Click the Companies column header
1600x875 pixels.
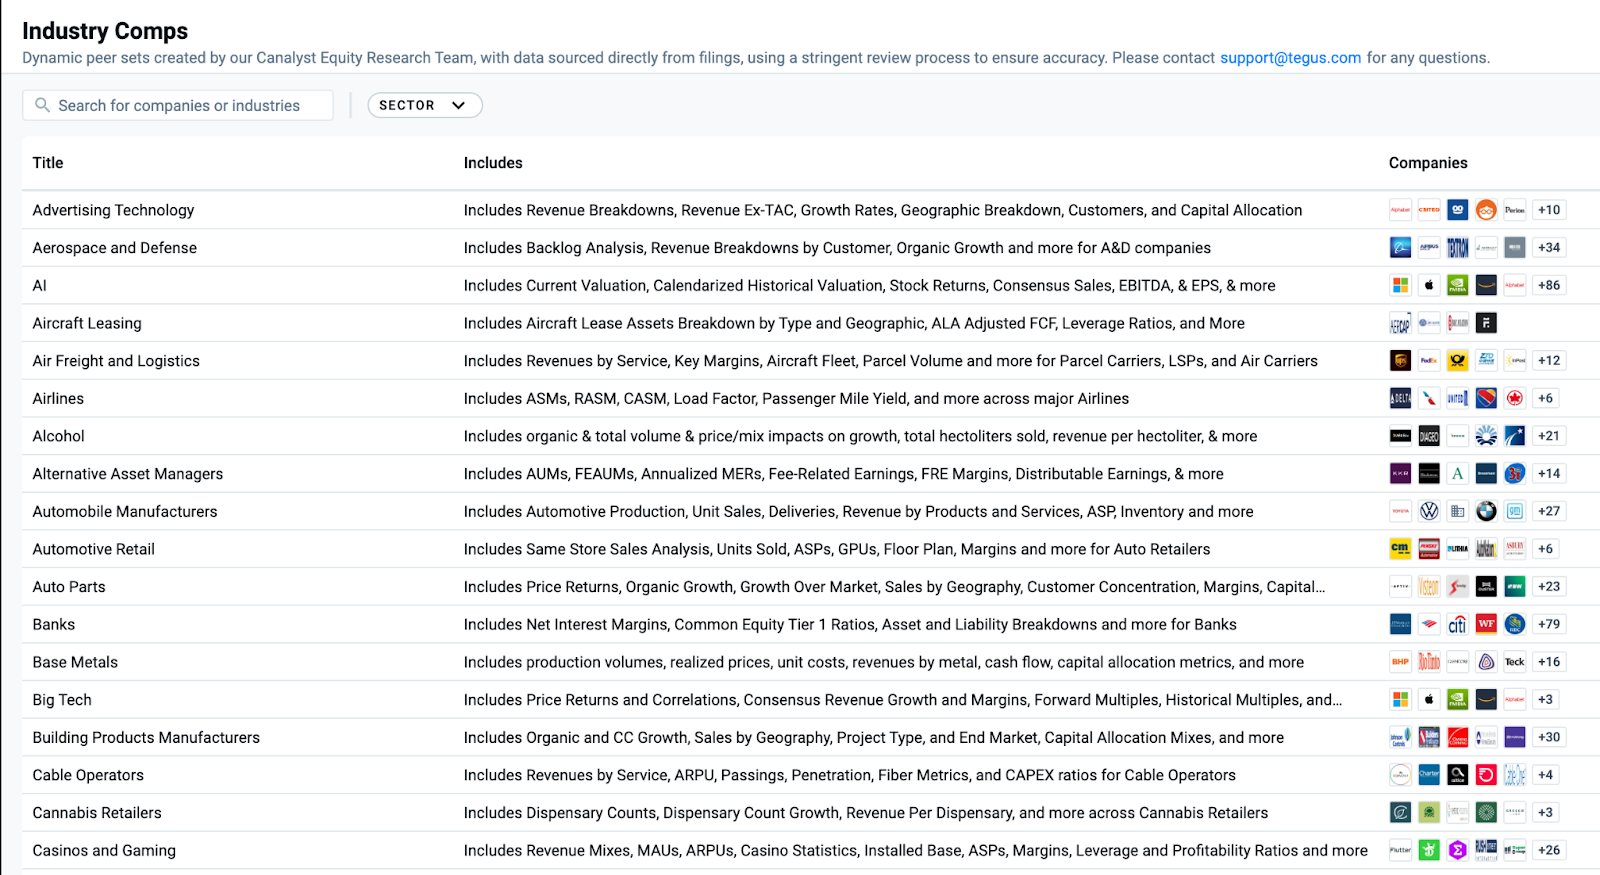[1428, 163]
